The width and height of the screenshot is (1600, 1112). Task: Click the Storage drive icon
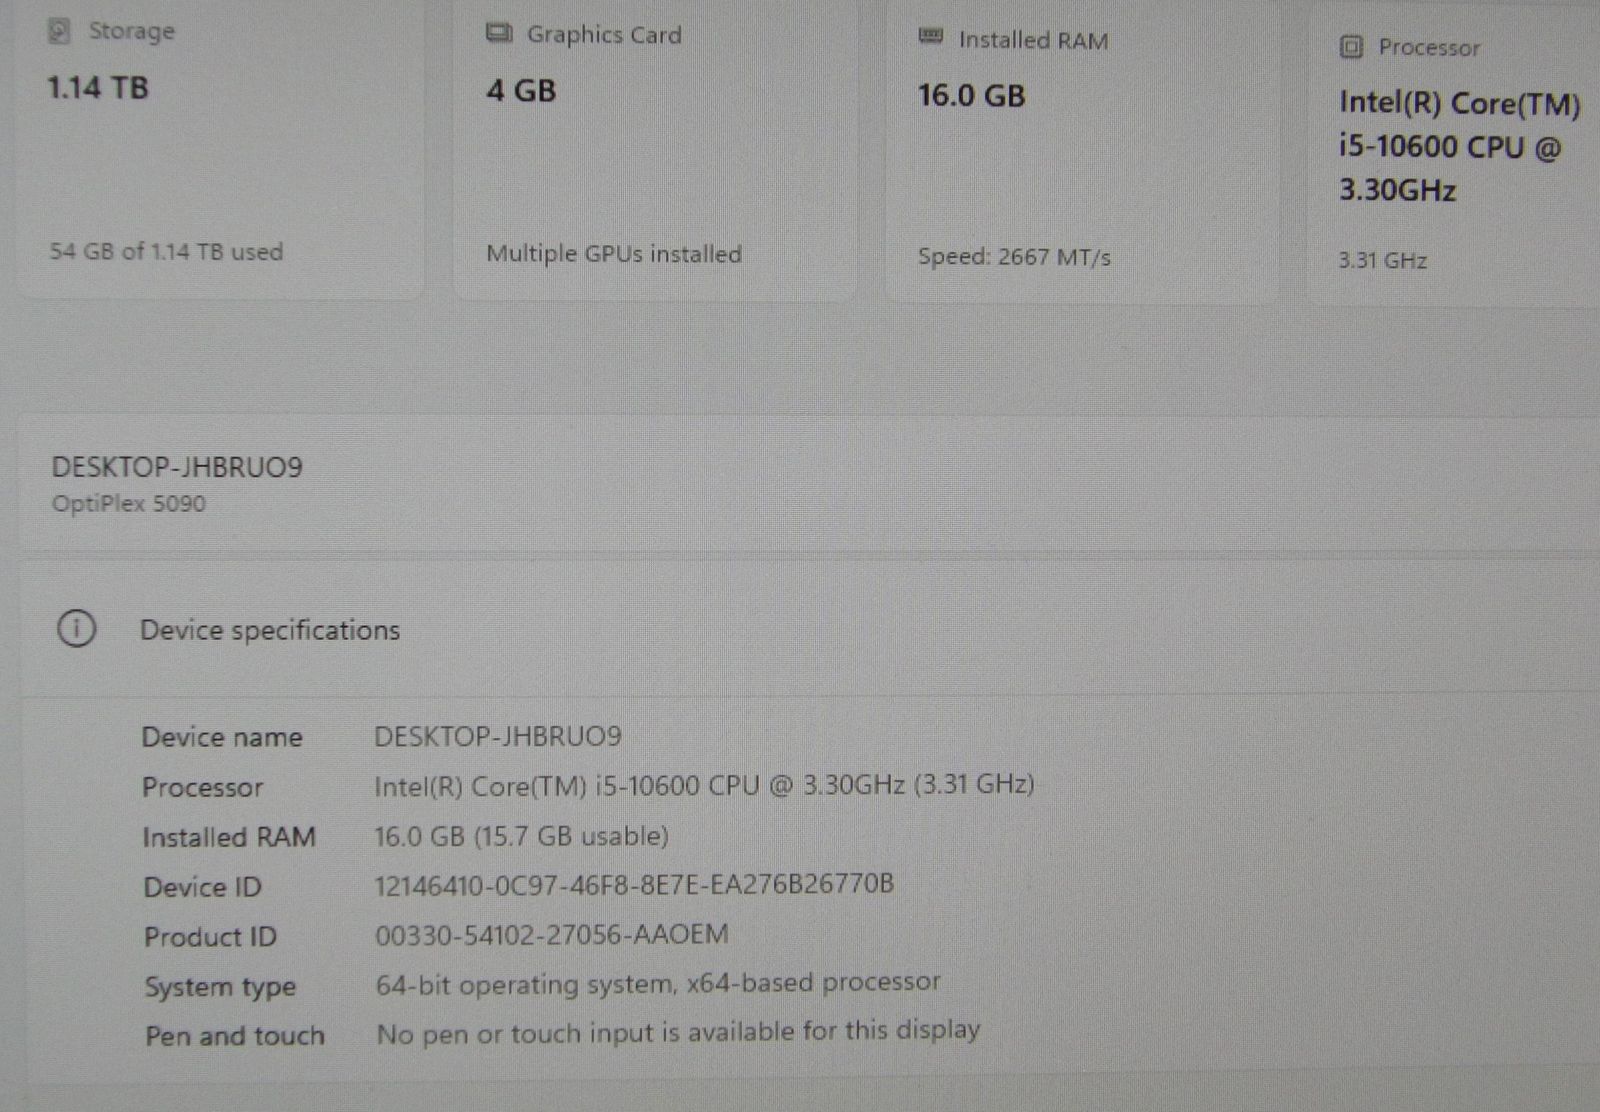pos(59,31)
